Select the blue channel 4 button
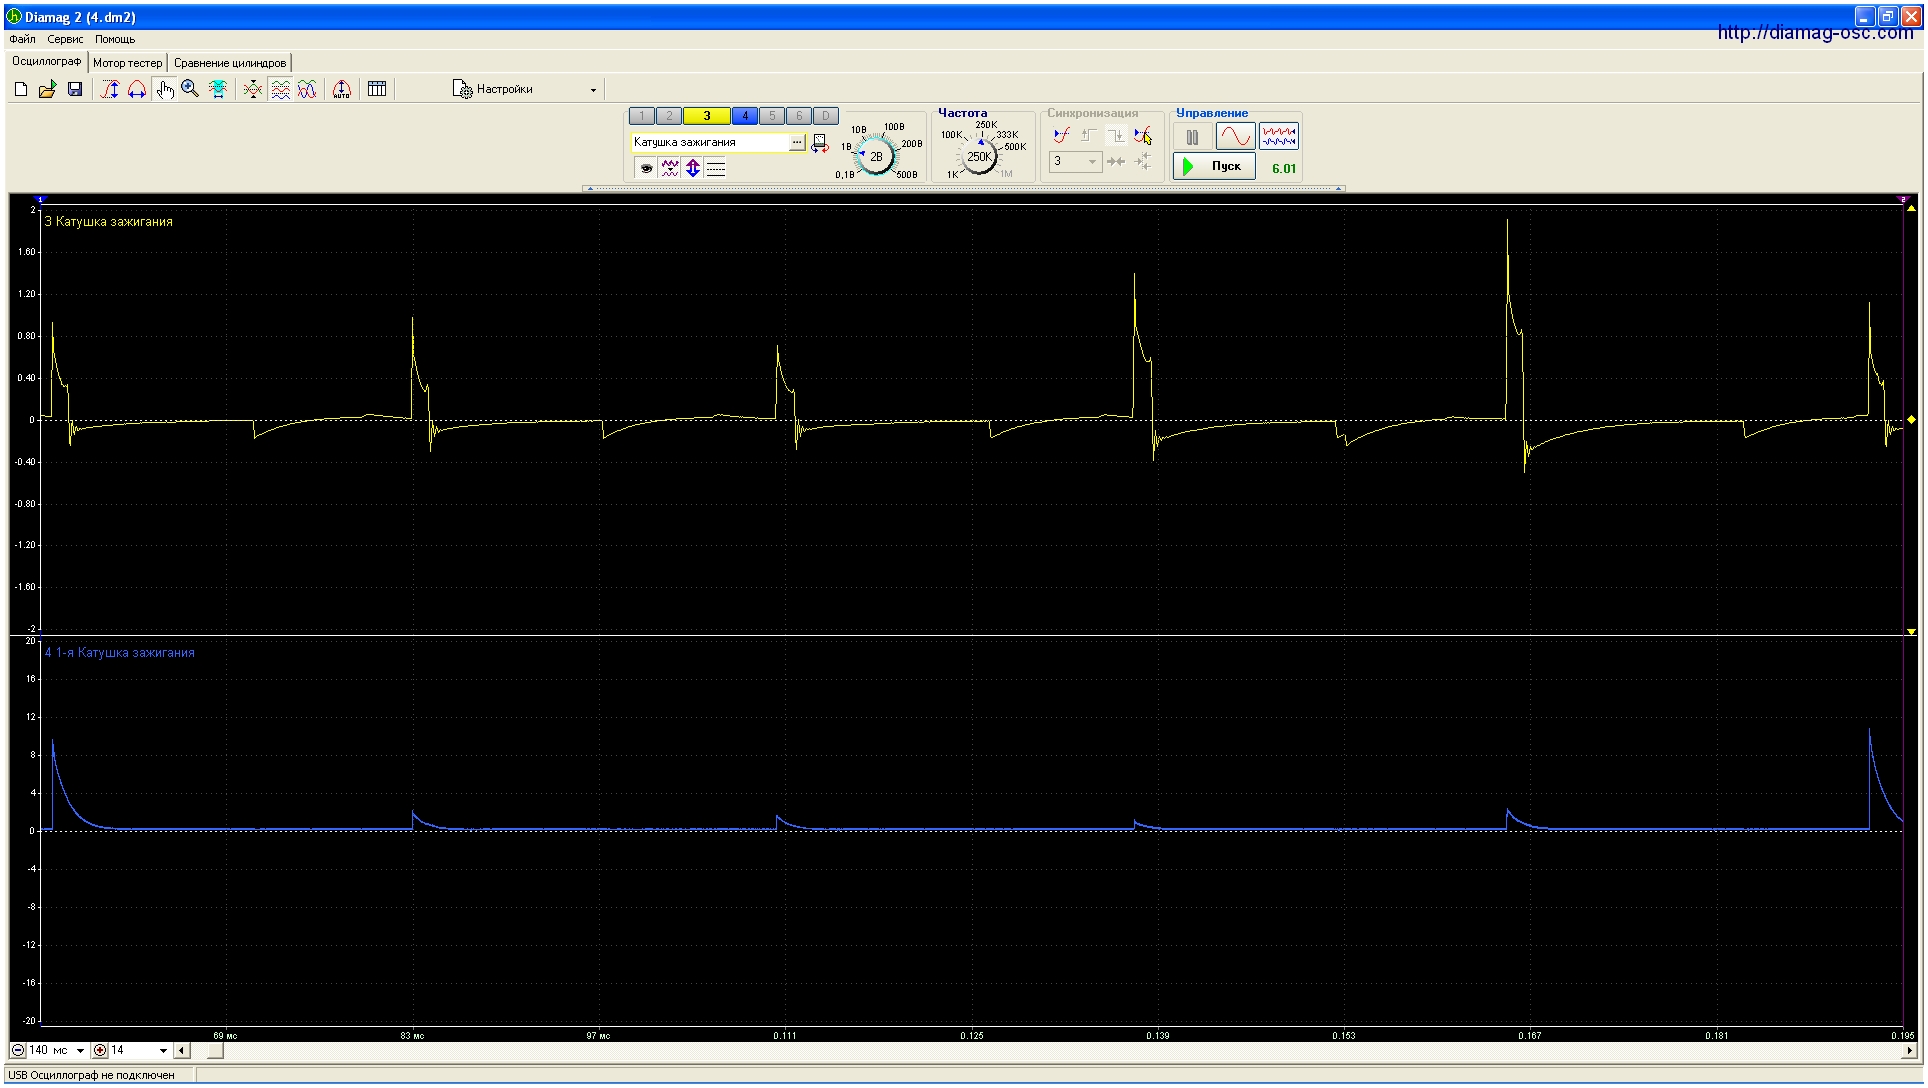 click(745, 116)
